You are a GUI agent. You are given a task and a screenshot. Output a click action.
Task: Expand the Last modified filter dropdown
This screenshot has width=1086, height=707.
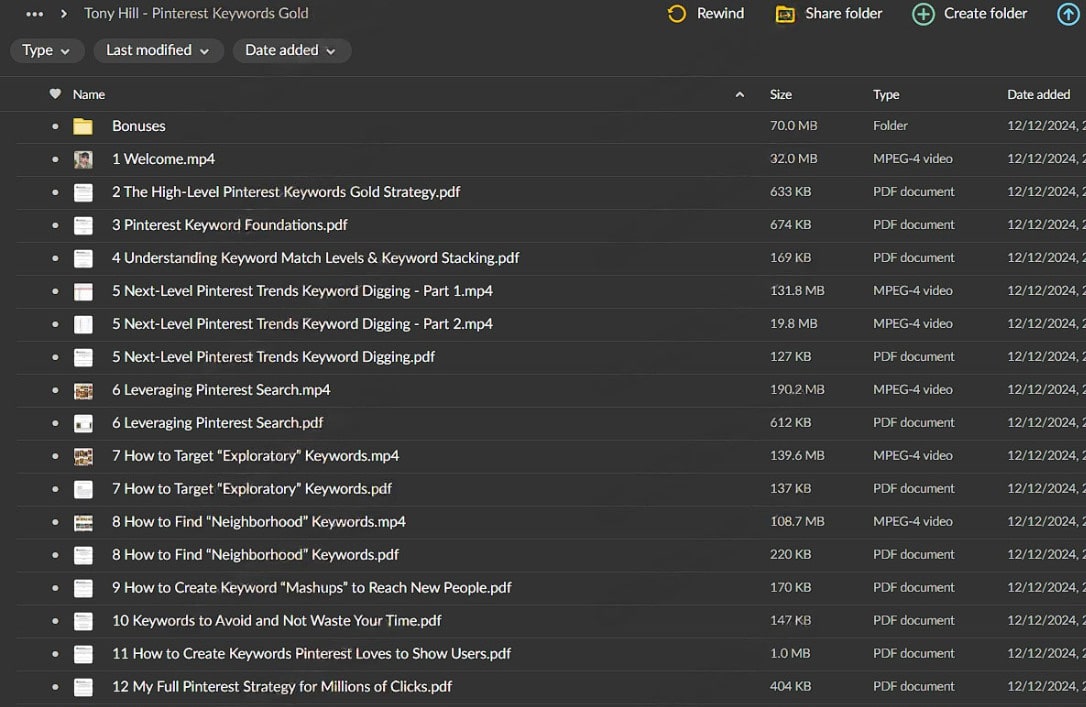[157, 51]
